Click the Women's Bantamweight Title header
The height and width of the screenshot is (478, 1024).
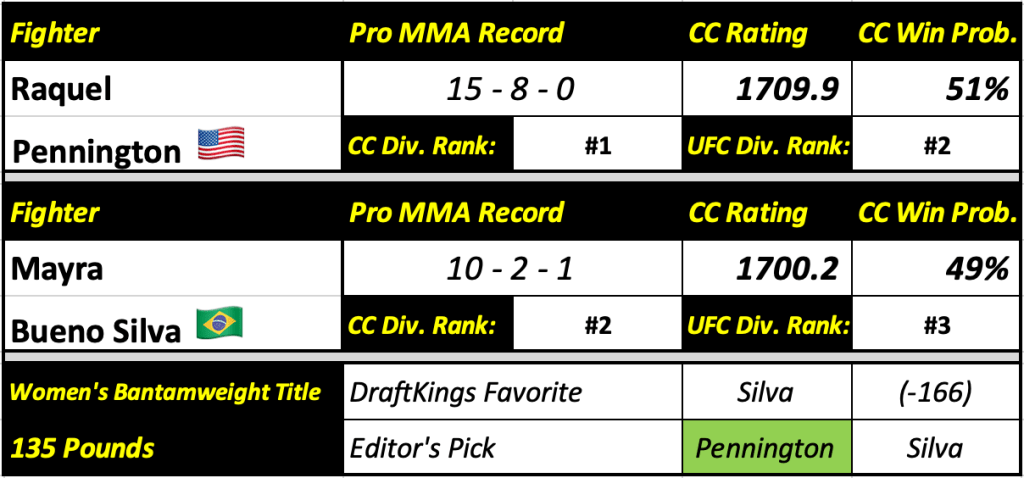point(166,391)
